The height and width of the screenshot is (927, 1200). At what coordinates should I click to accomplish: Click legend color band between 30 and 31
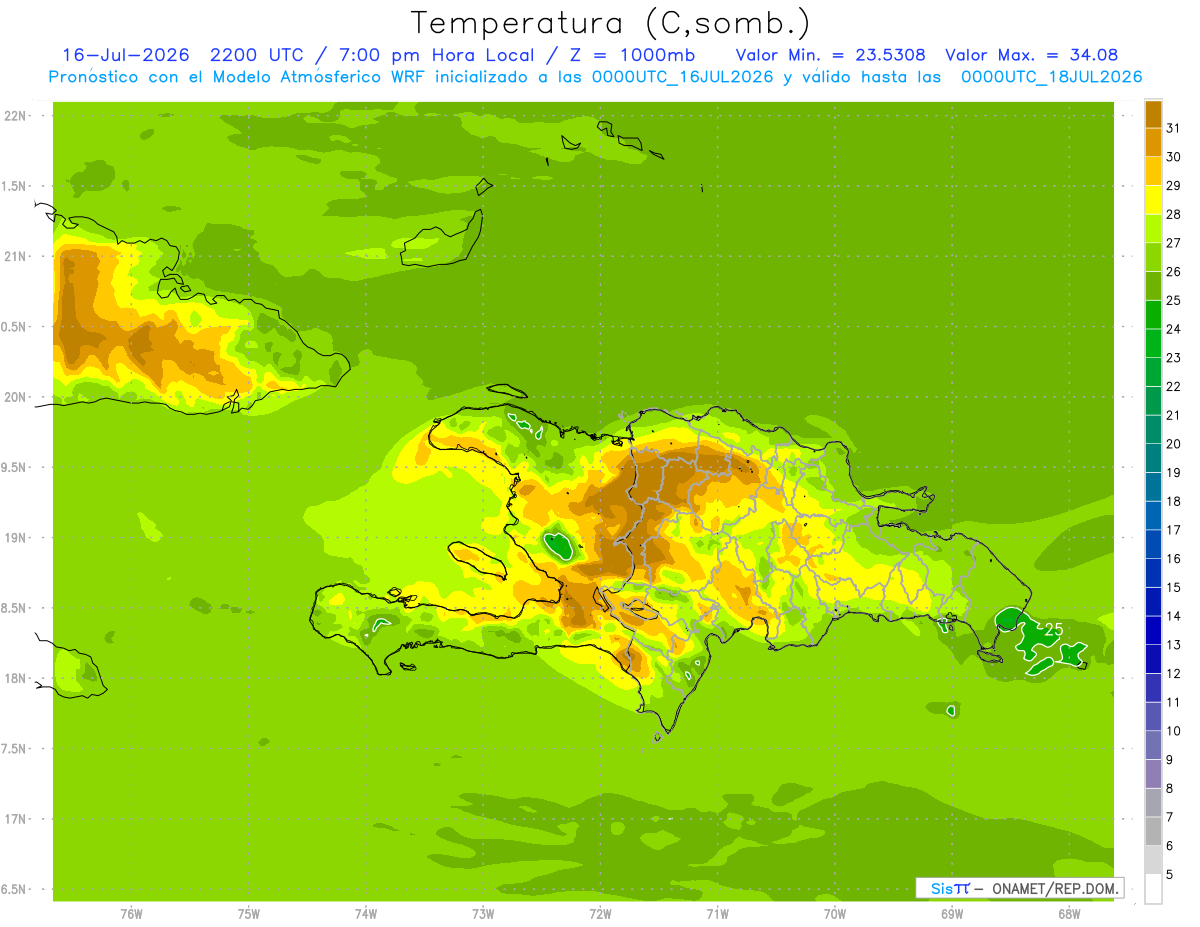pos(1153,142)
